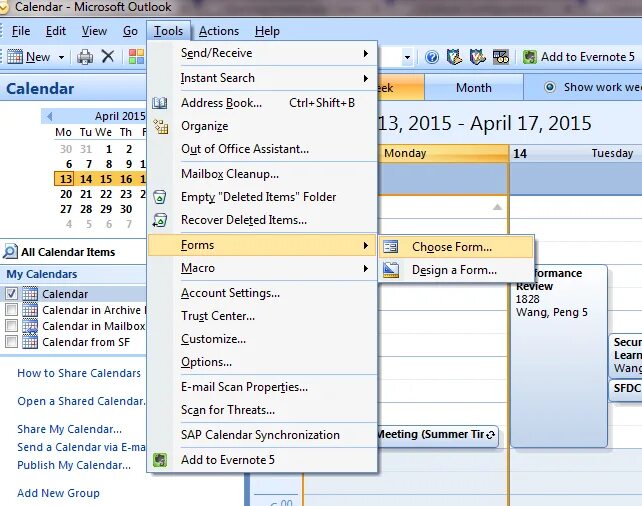642x506 pixels.
Task: Click the Evernote elephant icon in Tools menu
Action: pos(160,460)
